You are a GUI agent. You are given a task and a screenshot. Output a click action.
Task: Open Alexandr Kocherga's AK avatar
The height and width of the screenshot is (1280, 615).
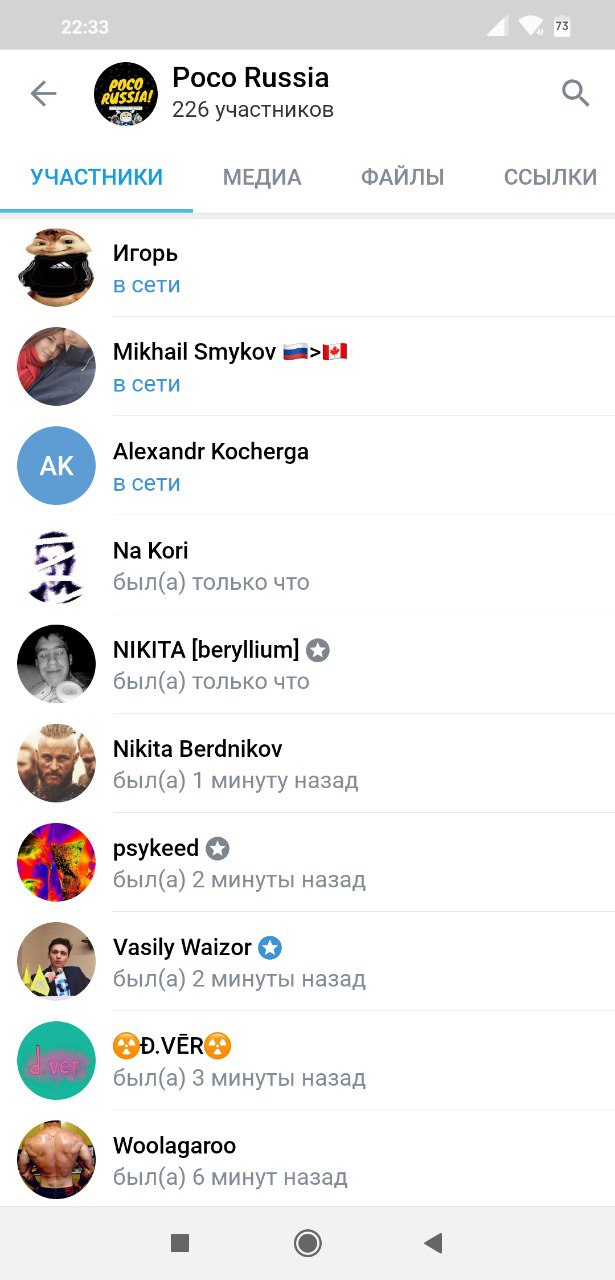tap(57, 466)
